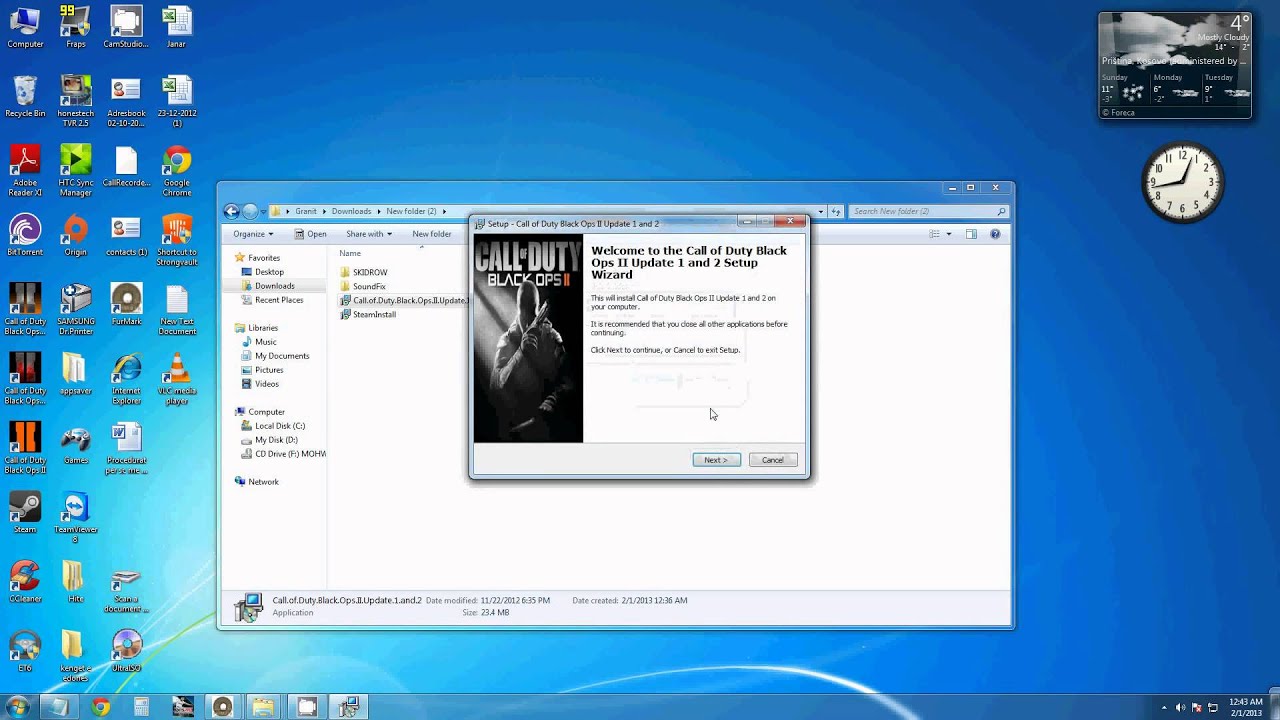Select the UltraISO desktop icon
The height and width of the screenshot is (720, 1280).
[x=127, y=650]
